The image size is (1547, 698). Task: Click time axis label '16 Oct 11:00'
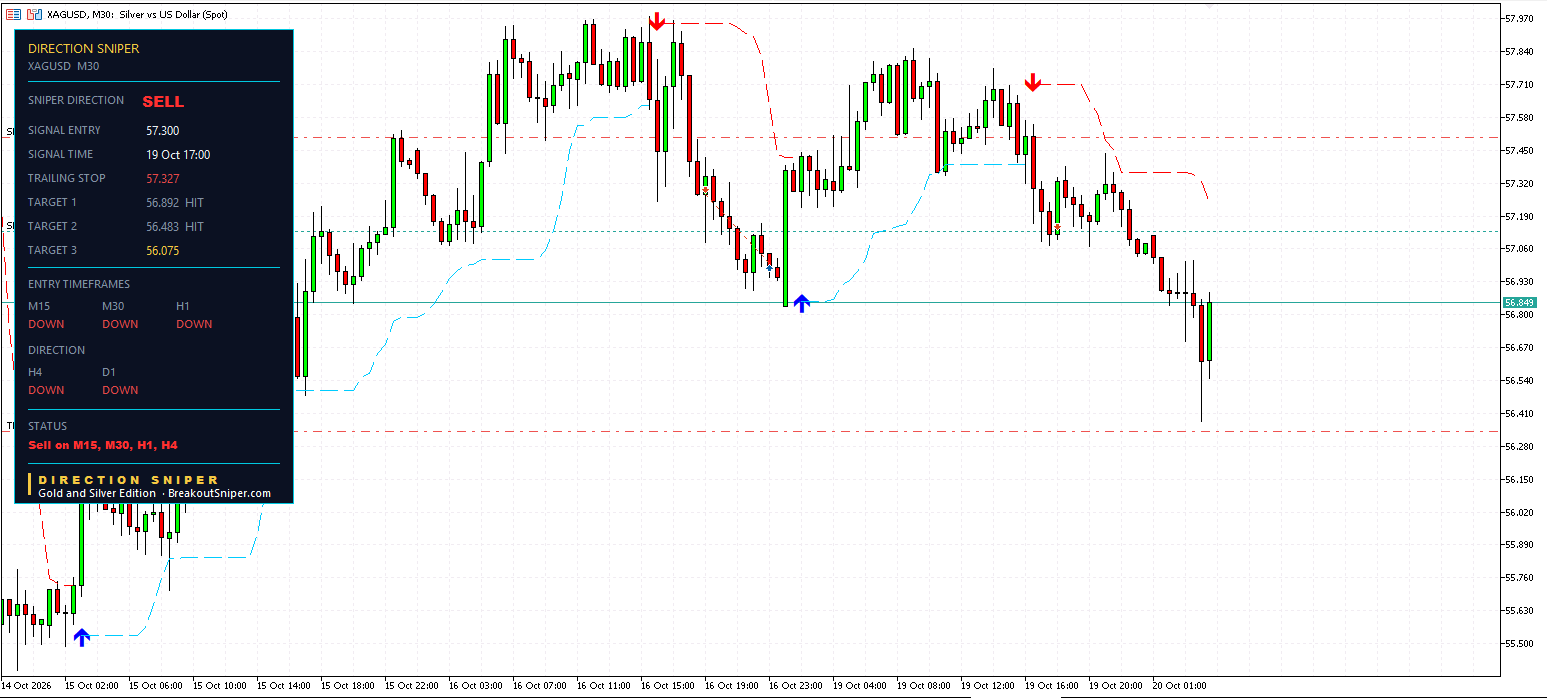coord(603,686)
